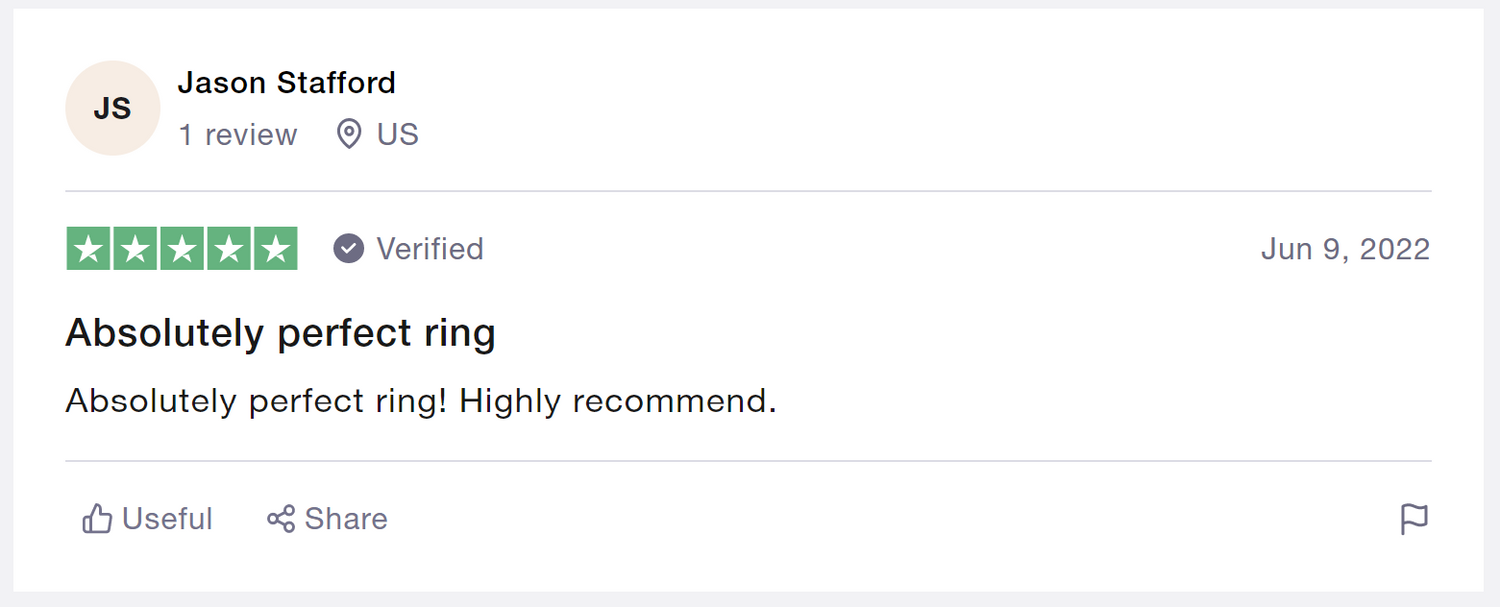Click the JS profile avatar

point(112,108)
